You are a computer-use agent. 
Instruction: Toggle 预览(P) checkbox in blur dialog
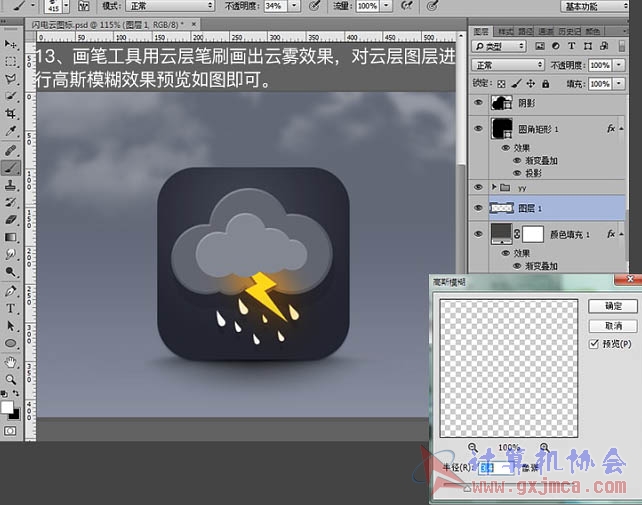(x=594, y=344)
